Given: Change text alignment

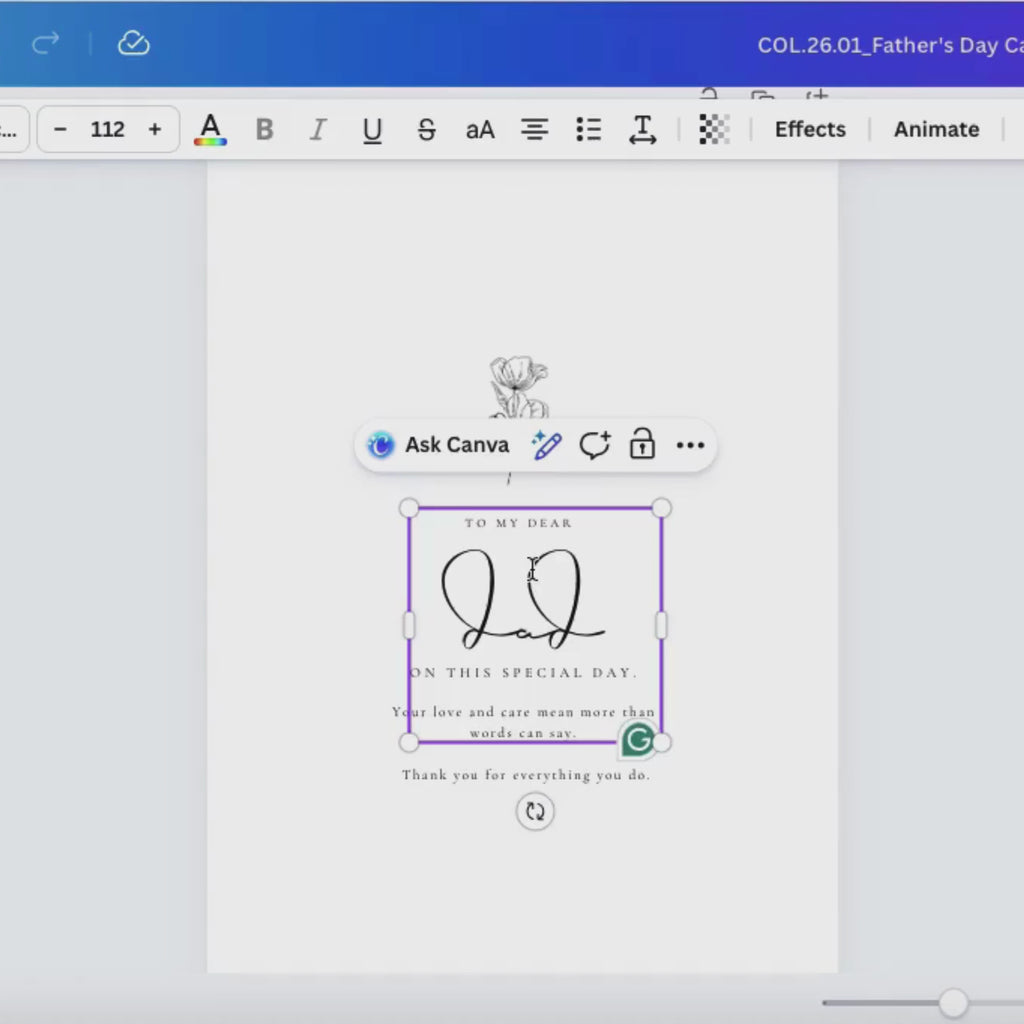Looking at the screenshot, I should pyautogui.click(x=534, y=129).
